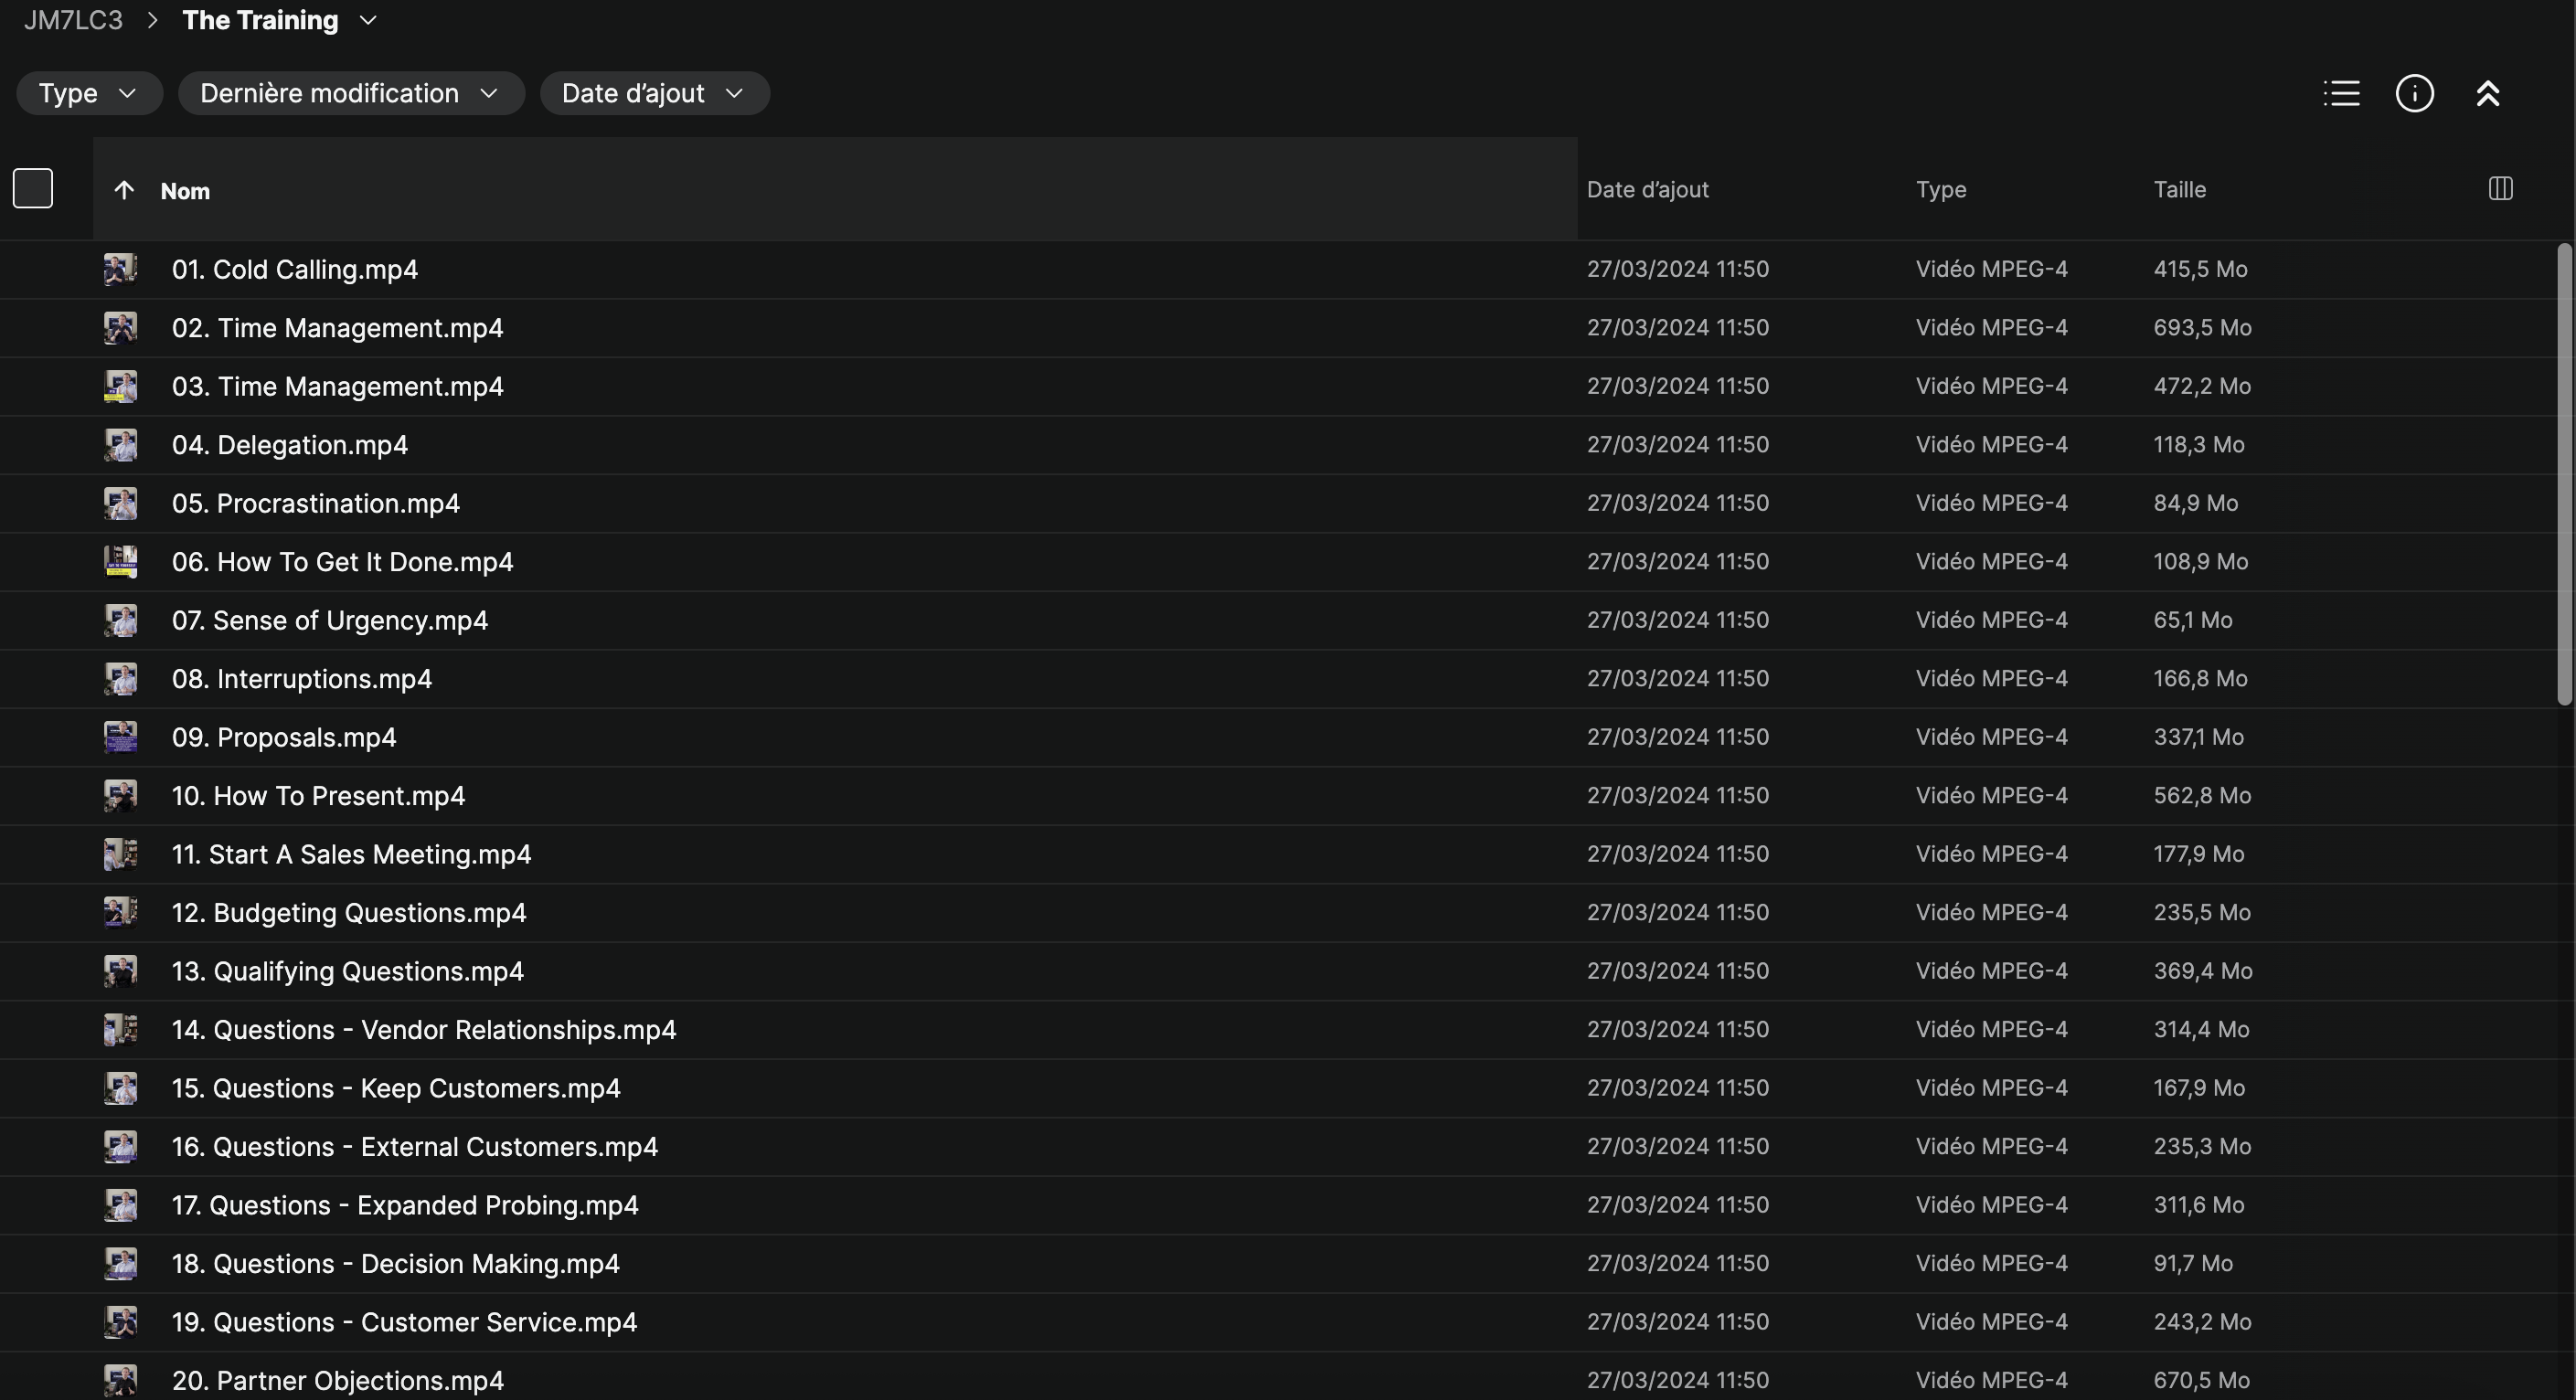Open the info details panel icon
This screenshot has height=1400, width=2576.
tap(2414, 93)
